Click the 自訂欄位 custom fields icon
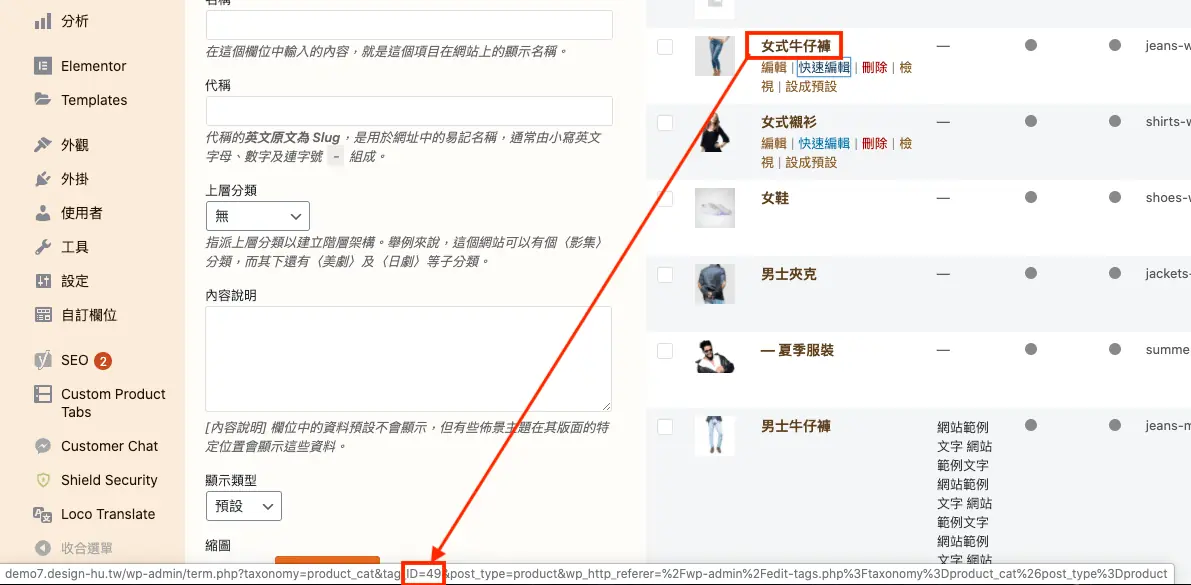1191x585 pixels. tap(43, 315)
